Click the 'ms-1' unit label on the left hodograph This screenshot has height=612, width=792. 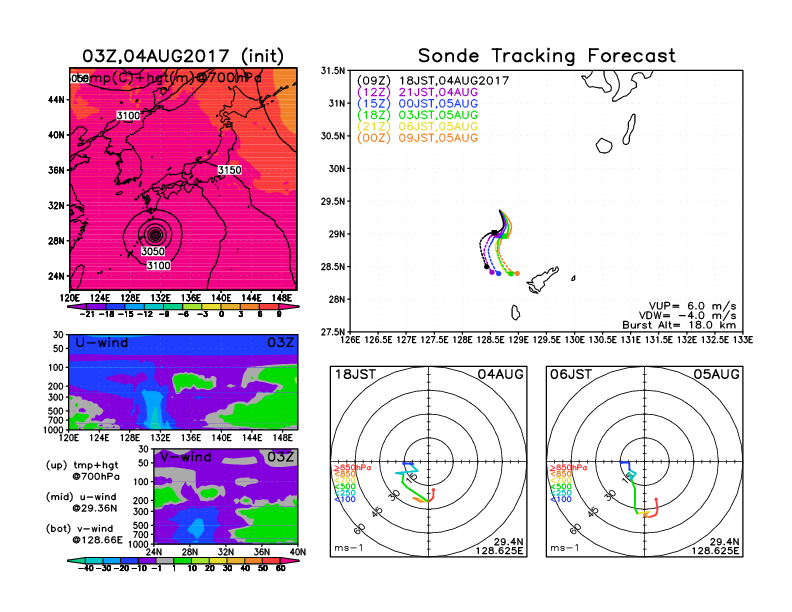click(x=349, y=548)
